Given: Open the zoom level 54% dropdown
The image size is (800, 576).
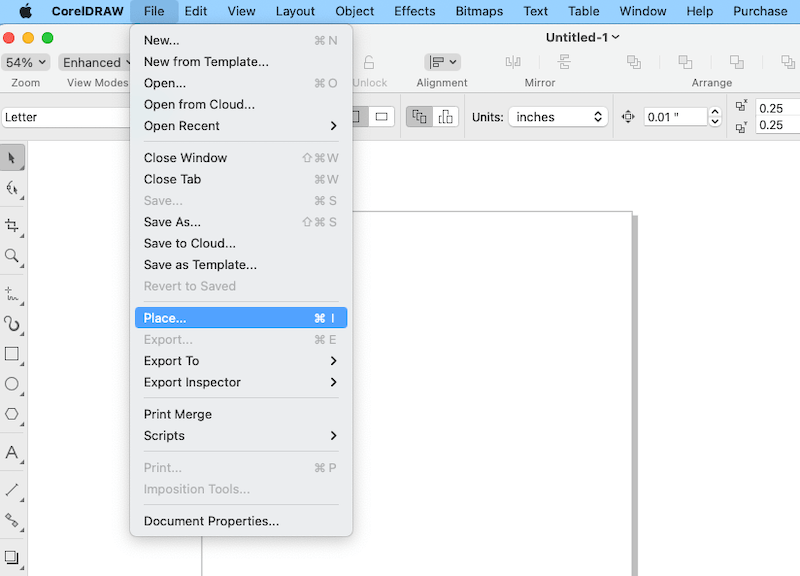Looking at the screenshot, I should point(26,62).
